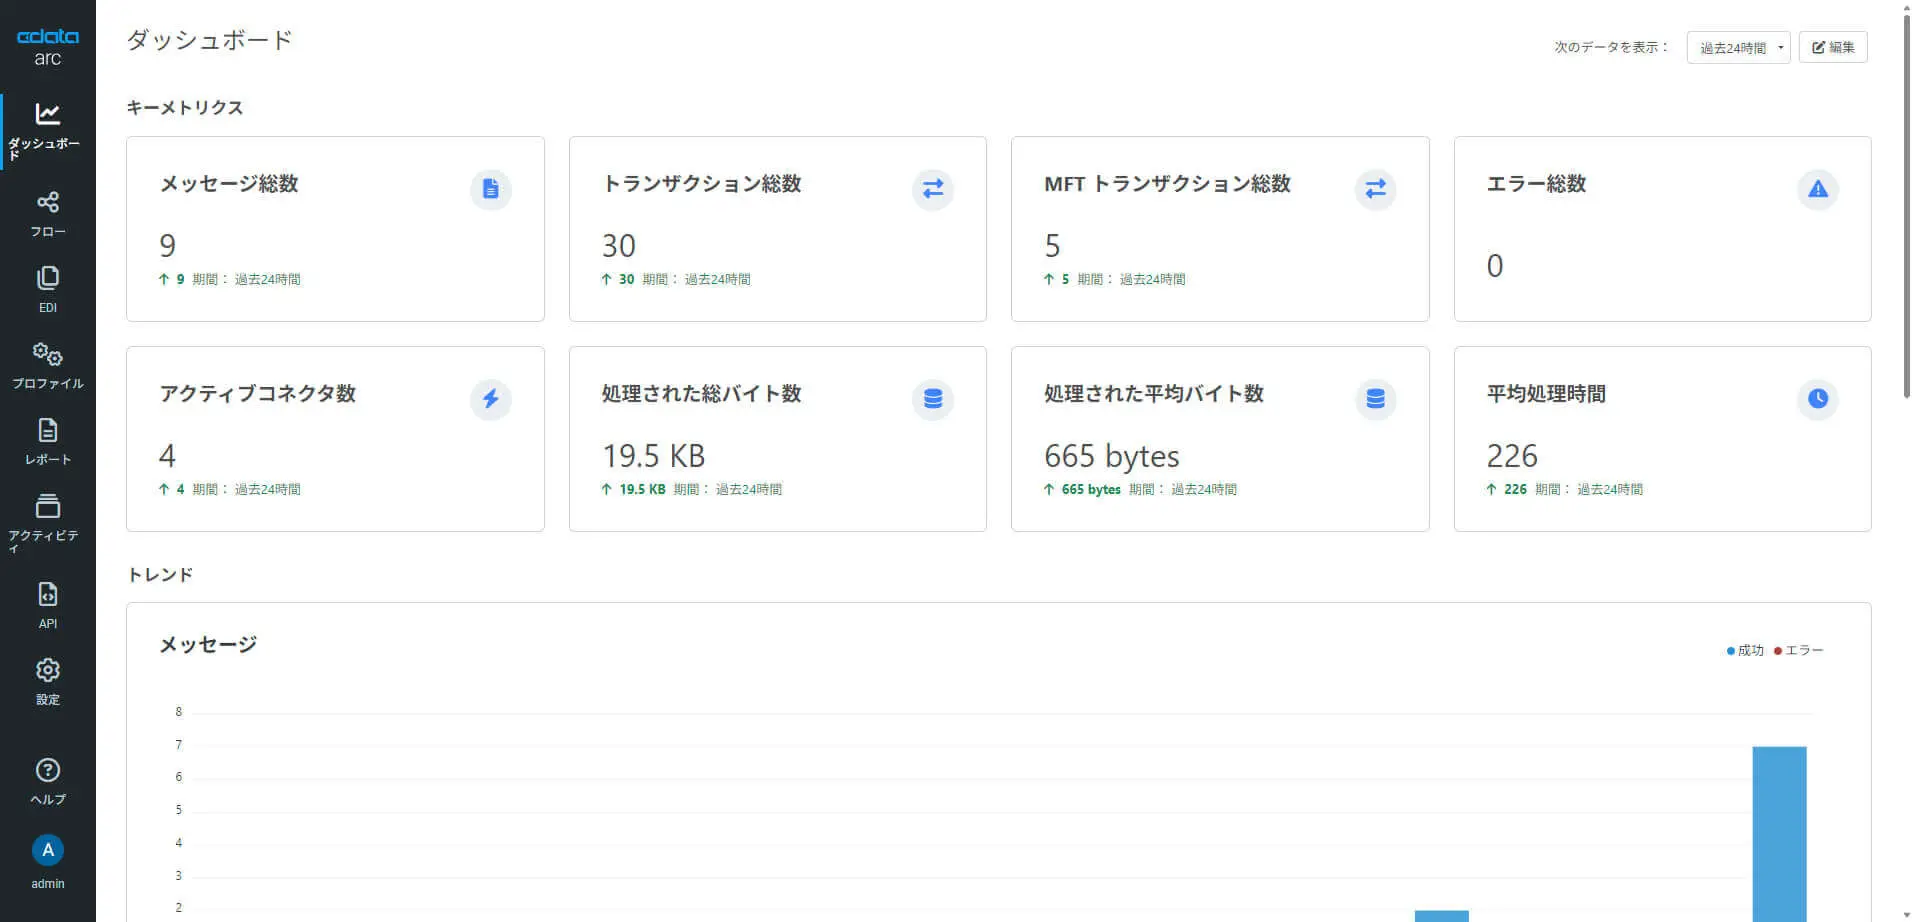Image resolution: width=1912 pixels, height=922 pixels.
Task: Click the arrows icon on トランザクション総数 card
Action: 932,189
